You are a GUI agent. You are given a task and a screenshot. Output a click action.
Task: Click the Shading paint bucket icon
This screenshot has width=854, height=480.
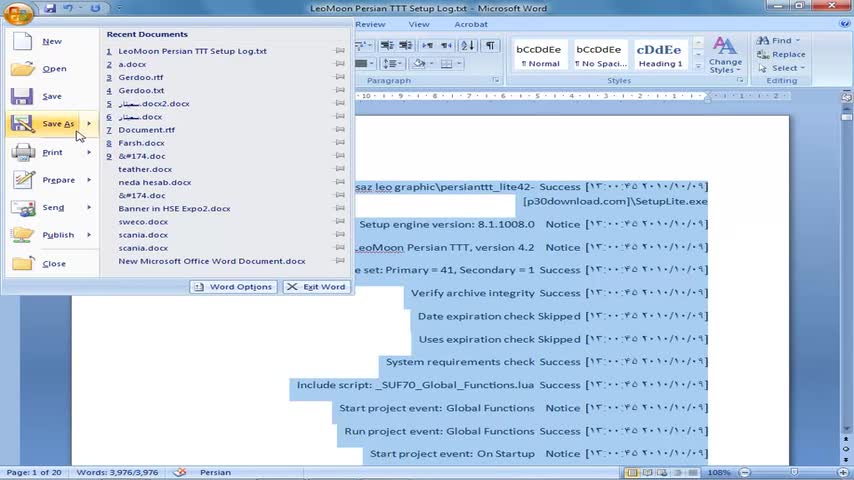click(x=419, y=64)
